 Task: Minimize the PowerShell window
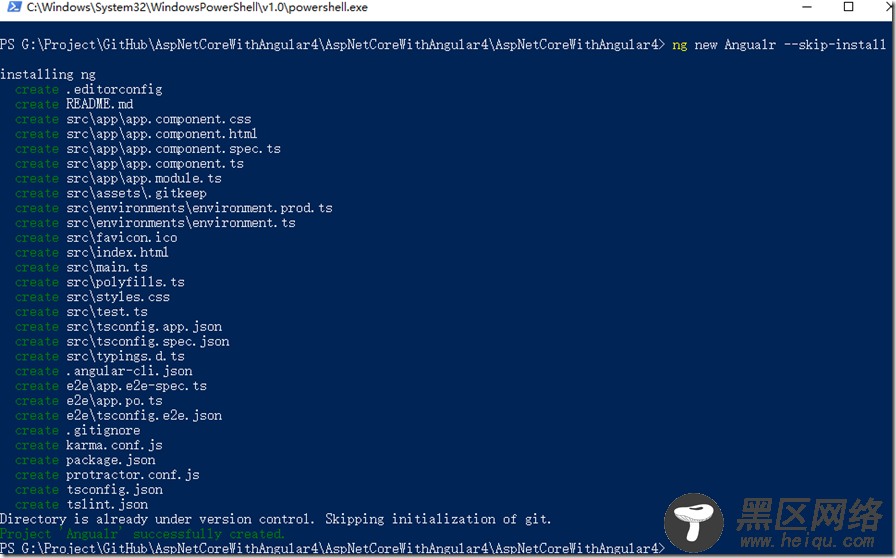pyautogui.click(x=807, y=7)
